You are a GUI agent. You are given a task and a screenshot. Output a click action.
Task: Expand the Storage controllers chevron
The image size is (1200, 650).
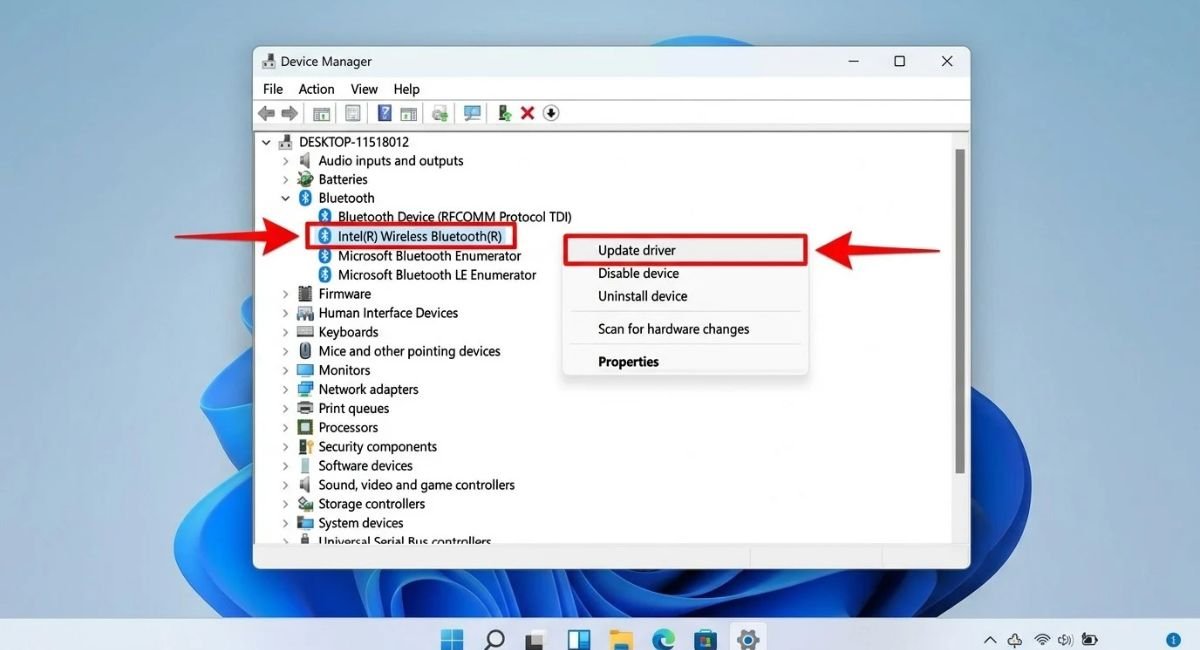(x=285, y=504)
